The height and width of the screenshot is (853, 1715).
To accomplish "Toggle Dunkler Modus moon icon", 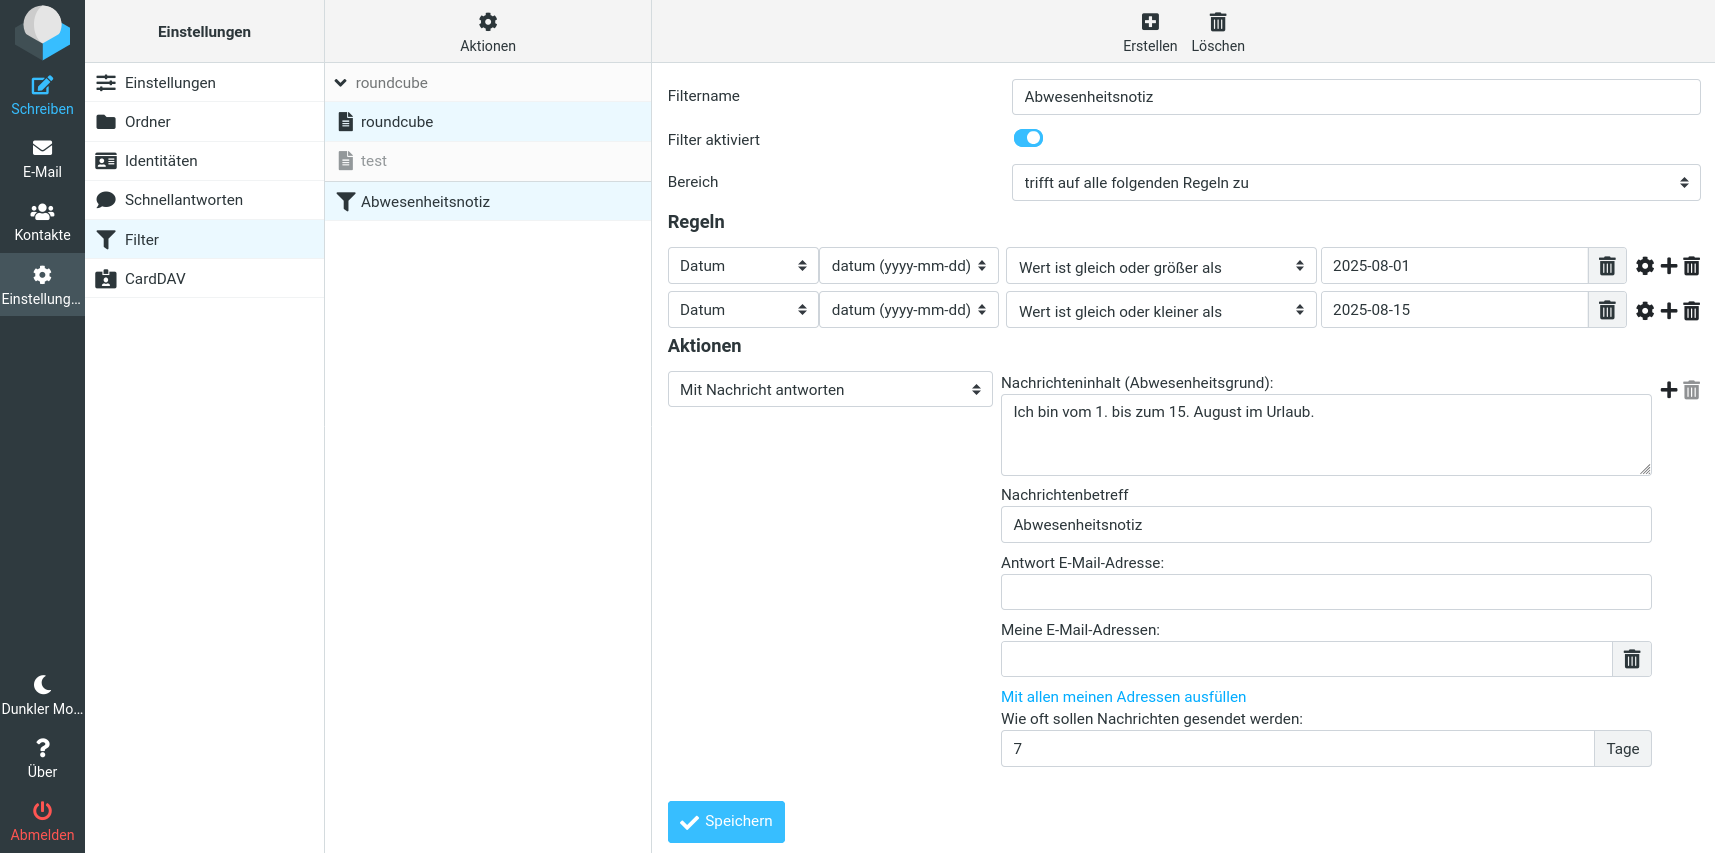I will [42, 685].
